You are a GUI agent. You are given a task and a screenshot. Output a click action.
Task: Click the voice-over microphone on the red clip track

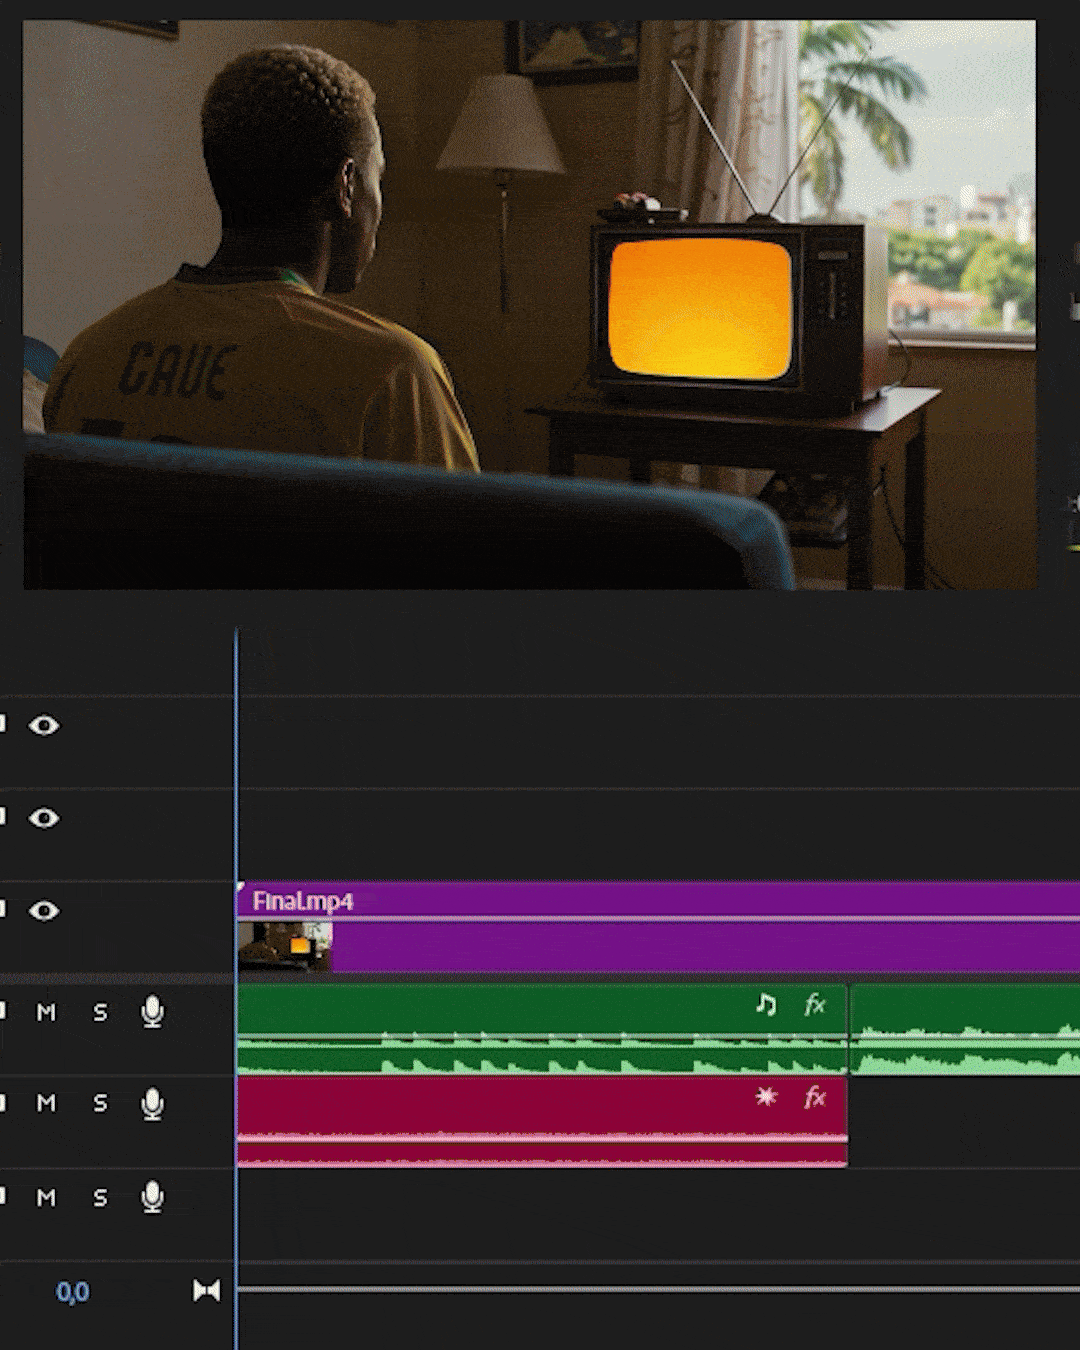[152, 1104]
